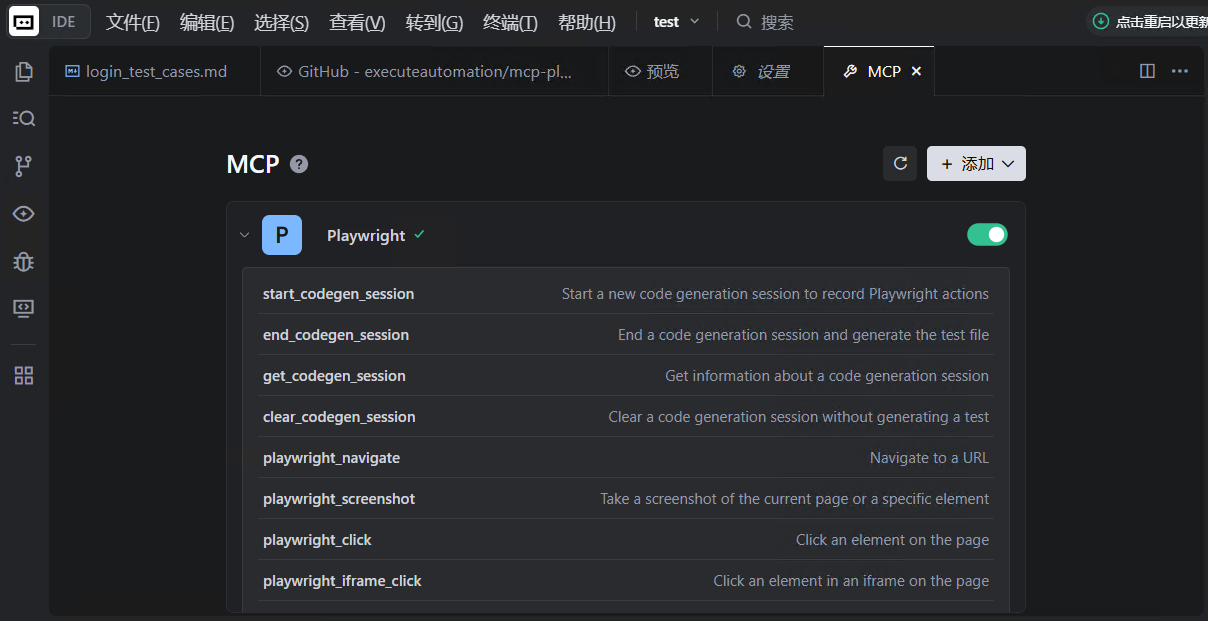Select the get_codegen_session tool row
The image size is (1208, 621).
(x=626, y=376)
